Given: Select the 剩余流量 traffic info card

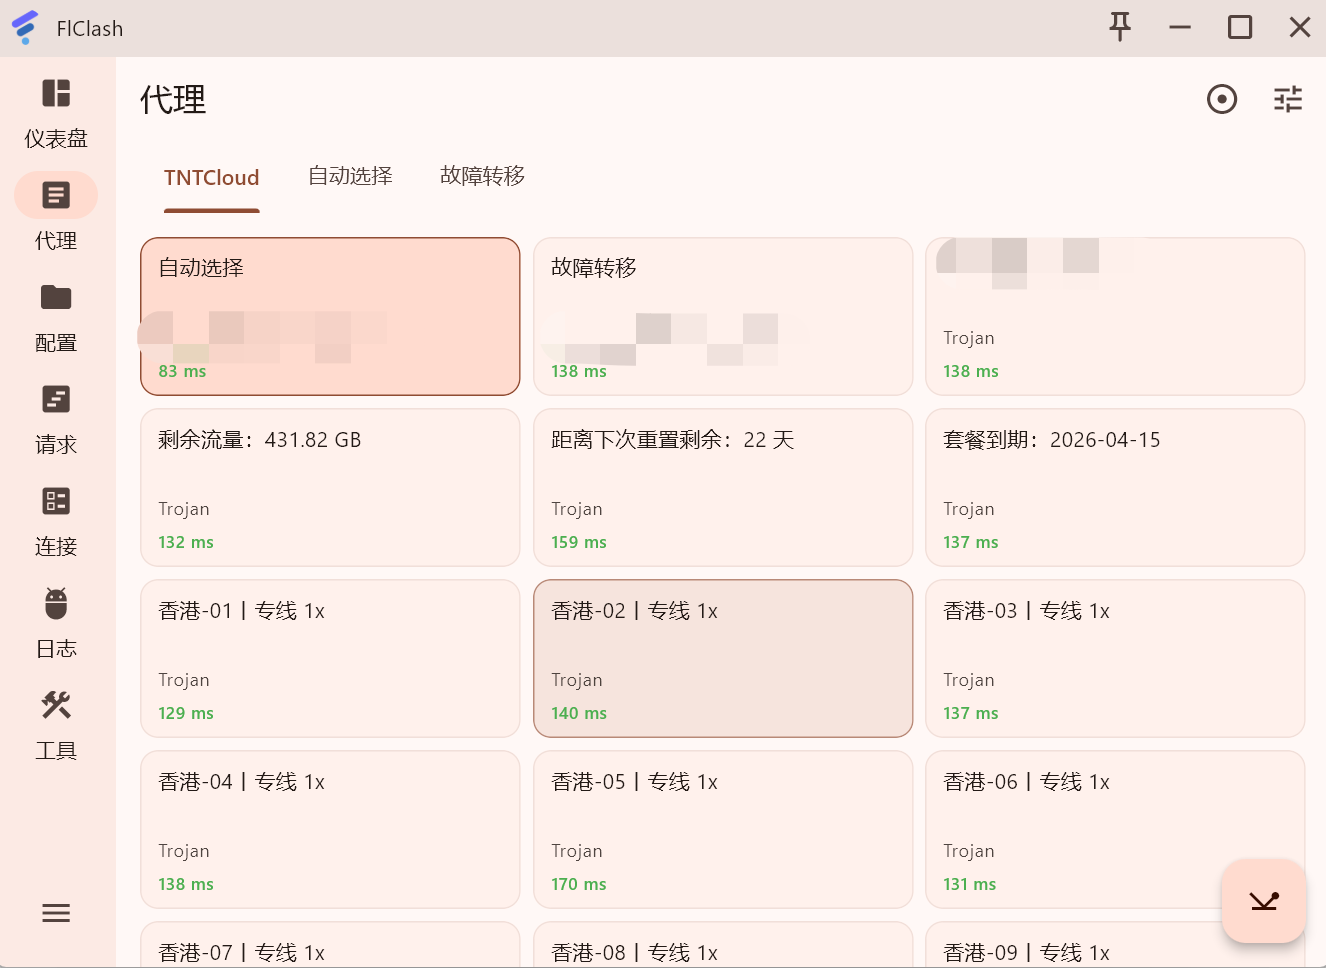Looking at the screenshot, I should [330, 487].
